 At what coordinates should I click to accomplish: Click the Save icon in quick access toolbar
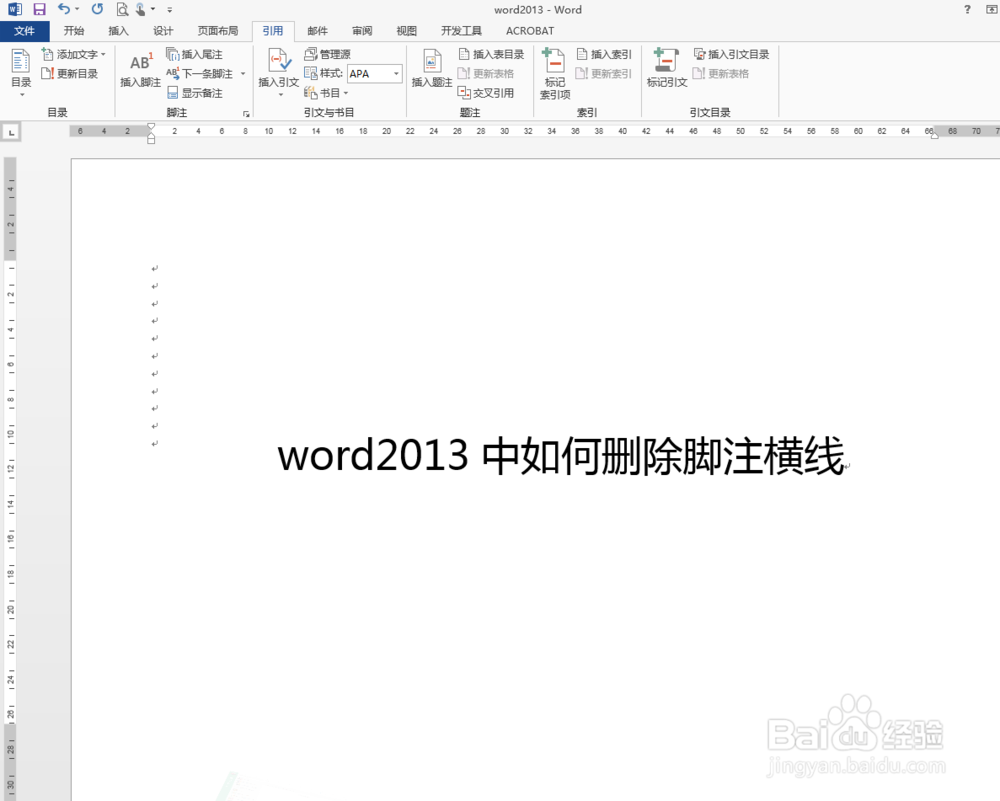pyautogui.click(x=40, y=9)
